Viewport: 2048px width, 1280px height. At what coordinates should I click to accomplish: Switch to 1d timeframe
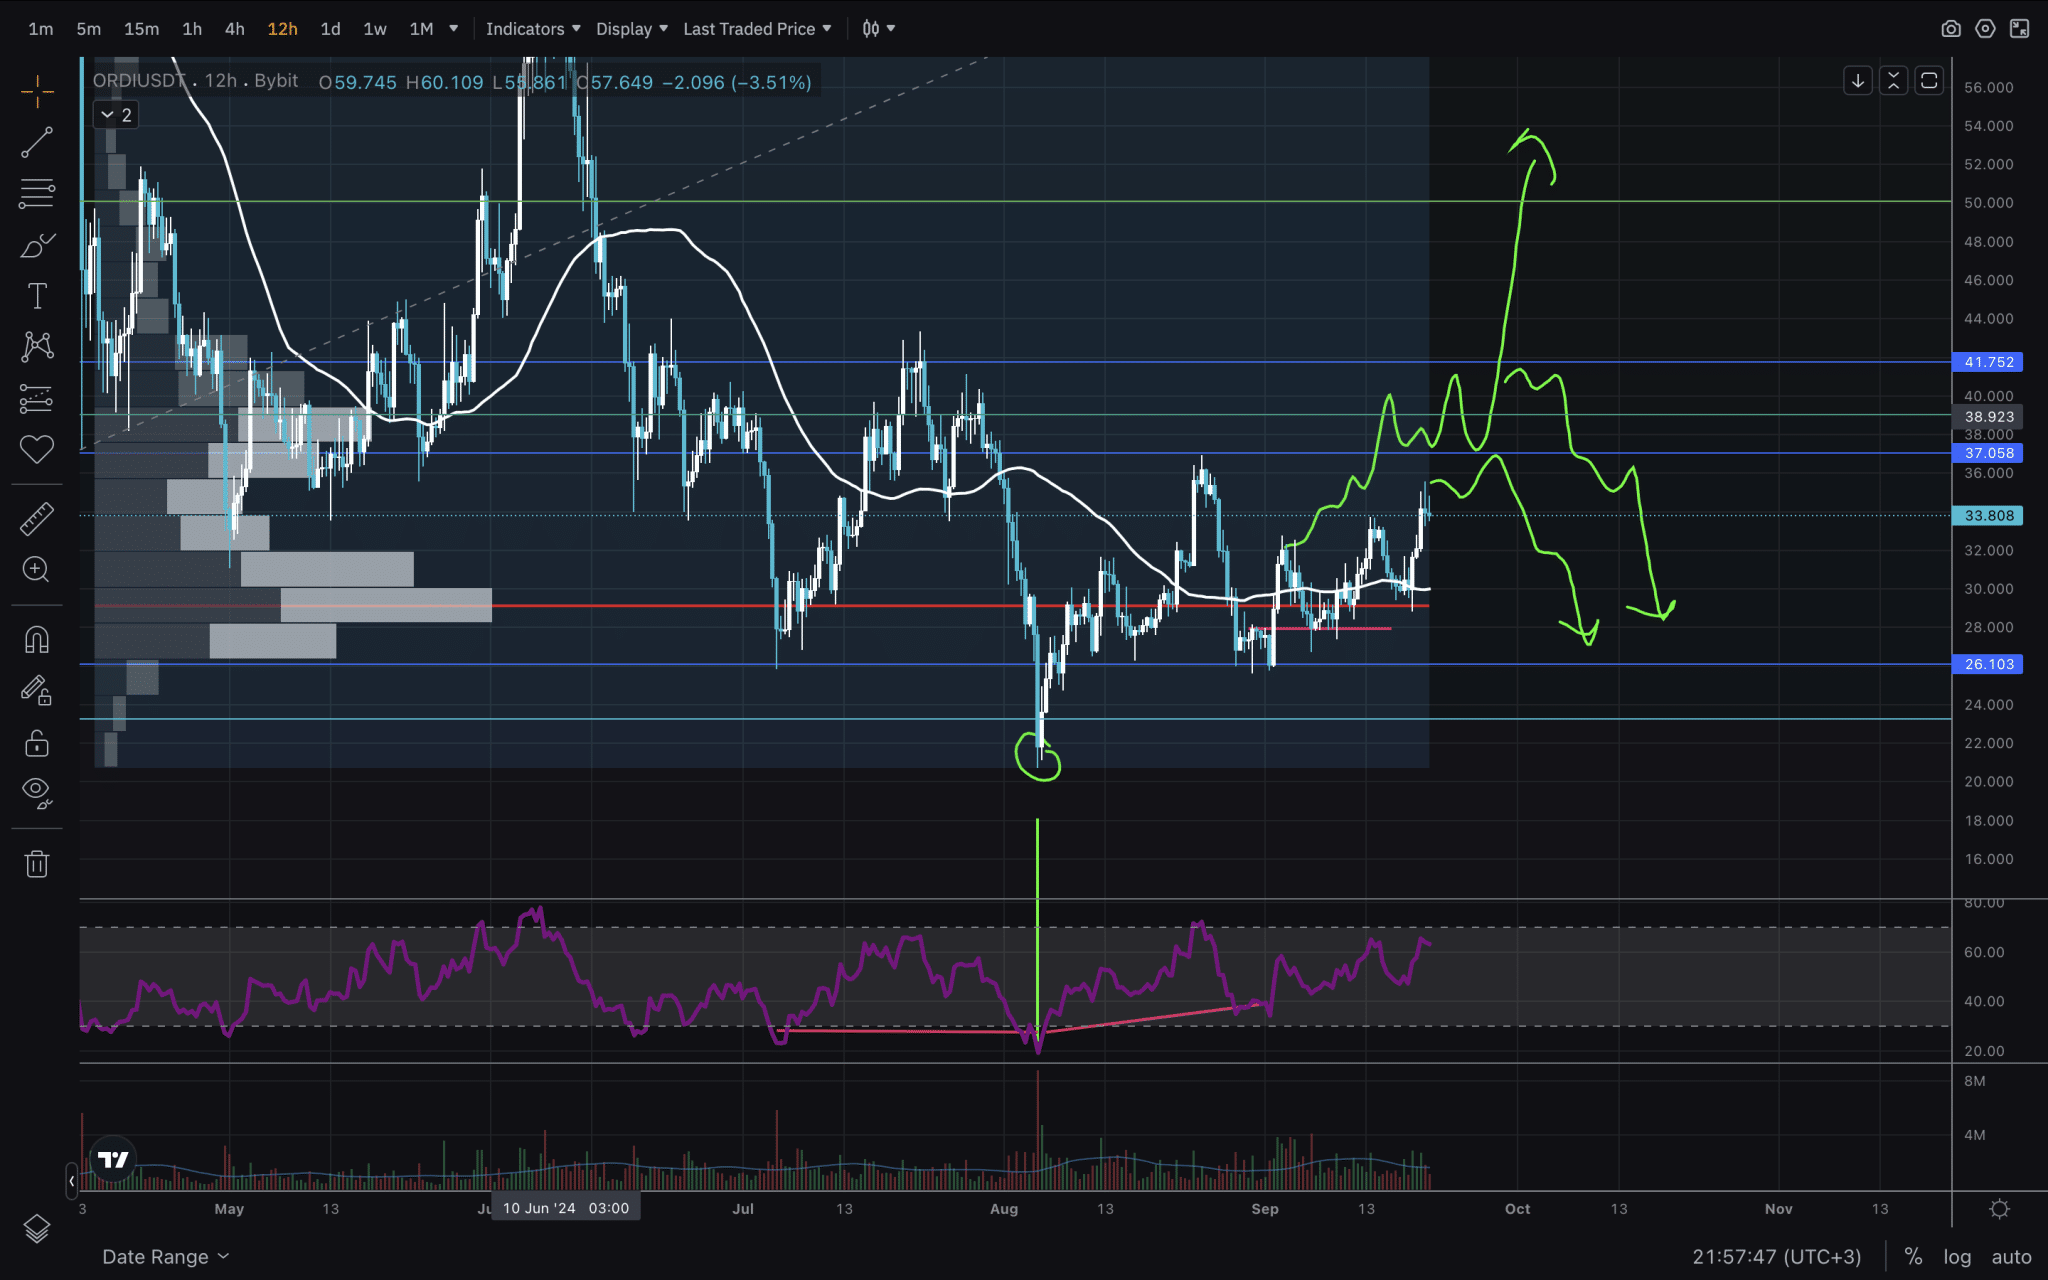coord(330,29)
